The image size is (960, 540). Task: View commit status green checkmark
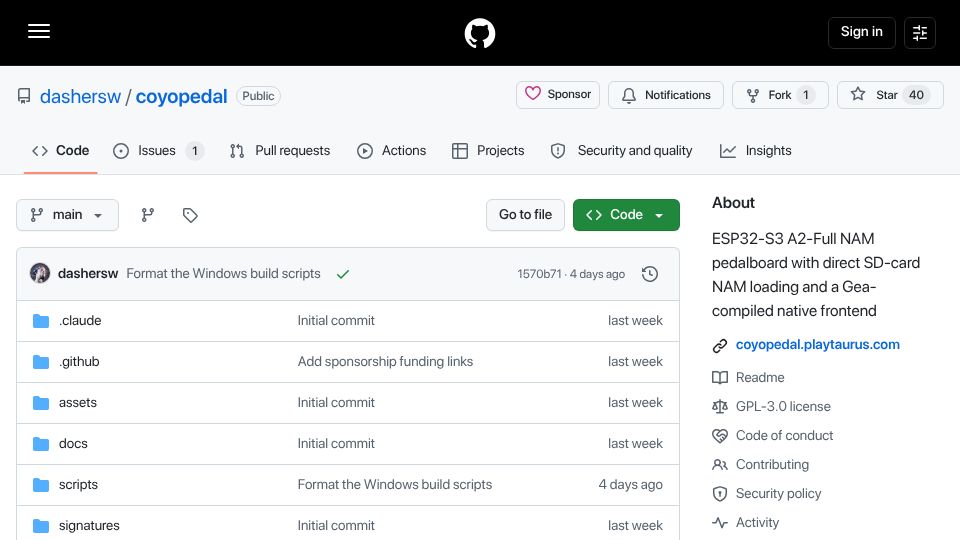343,274
